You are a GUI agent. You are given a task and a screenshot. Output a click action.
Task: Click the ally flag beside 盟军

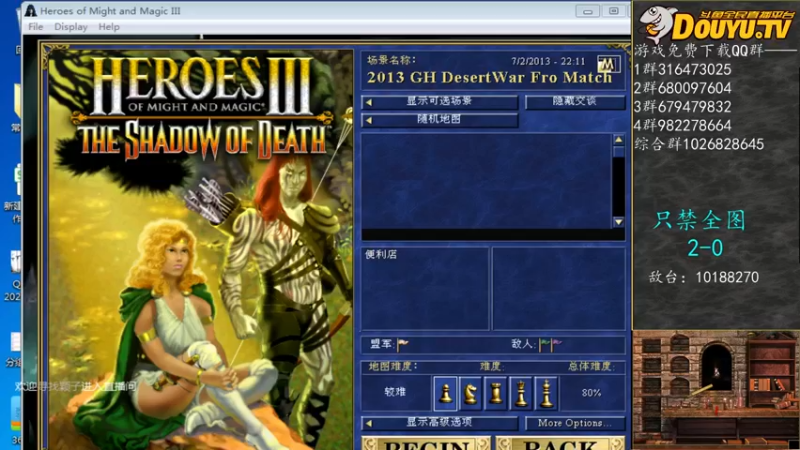click(403, 344)
